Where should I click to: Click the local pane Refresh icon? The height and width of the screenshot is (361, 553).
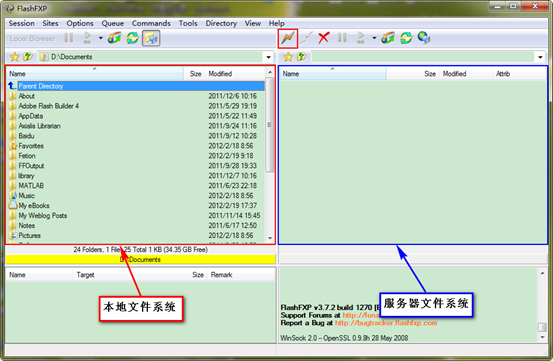point(133,38)
